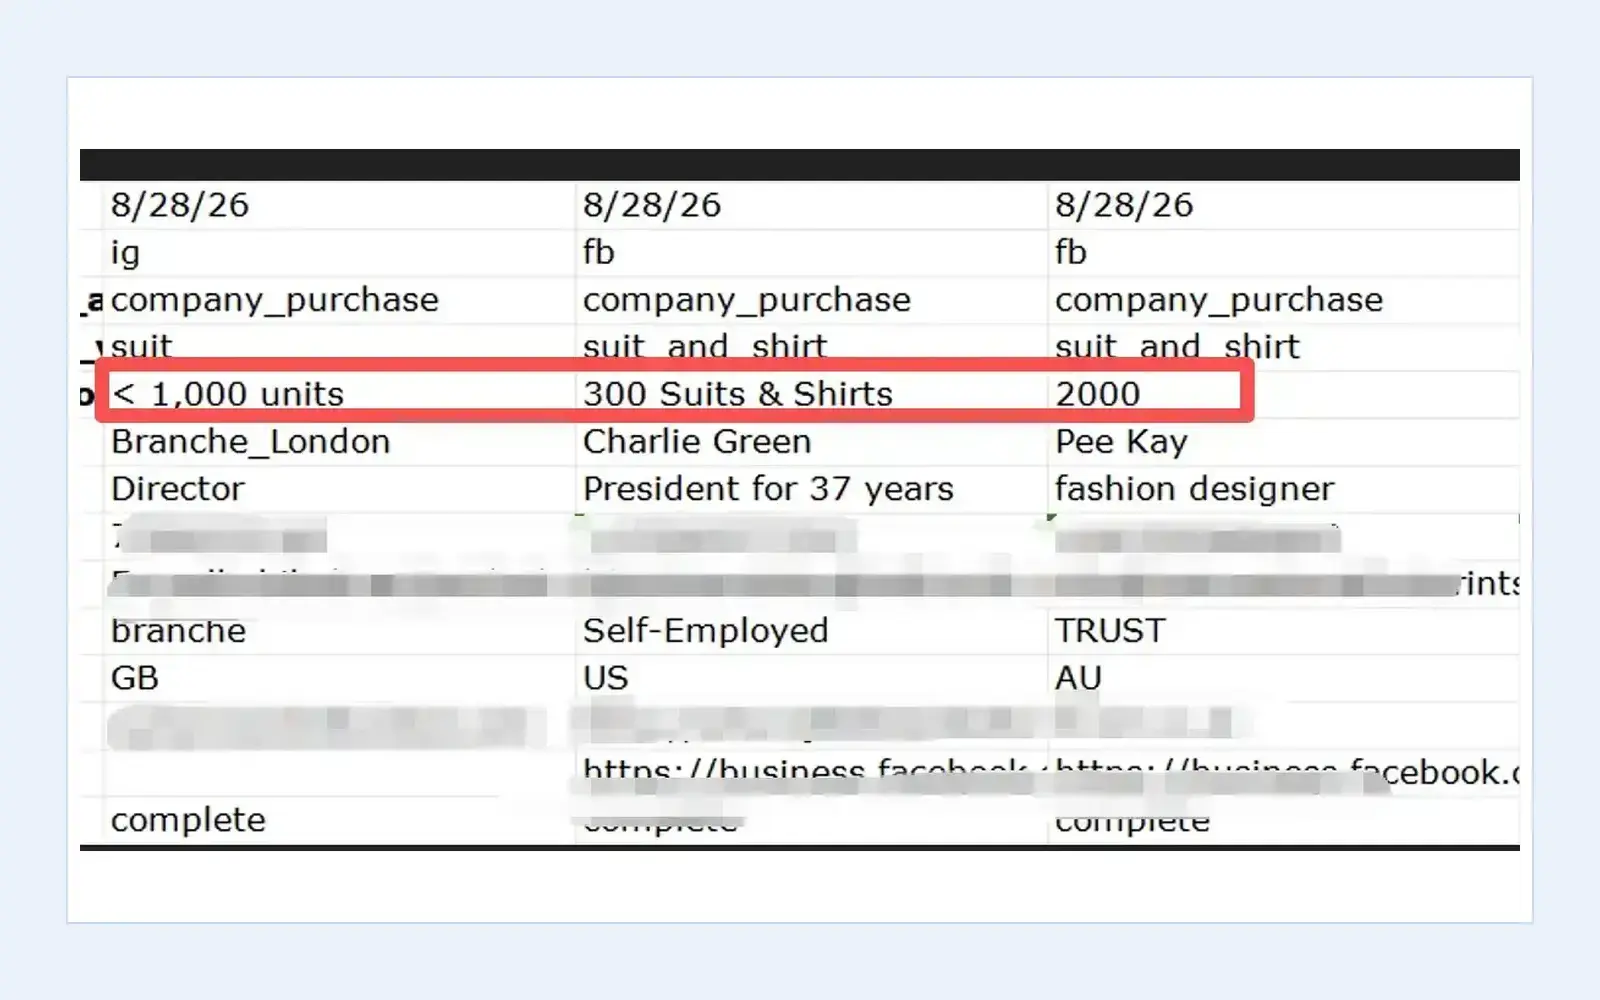Click the first column 8/28/26 date cell
Image resolution: width=1600 pixels, height=1000 pixels.
click(x=339, y=205)
